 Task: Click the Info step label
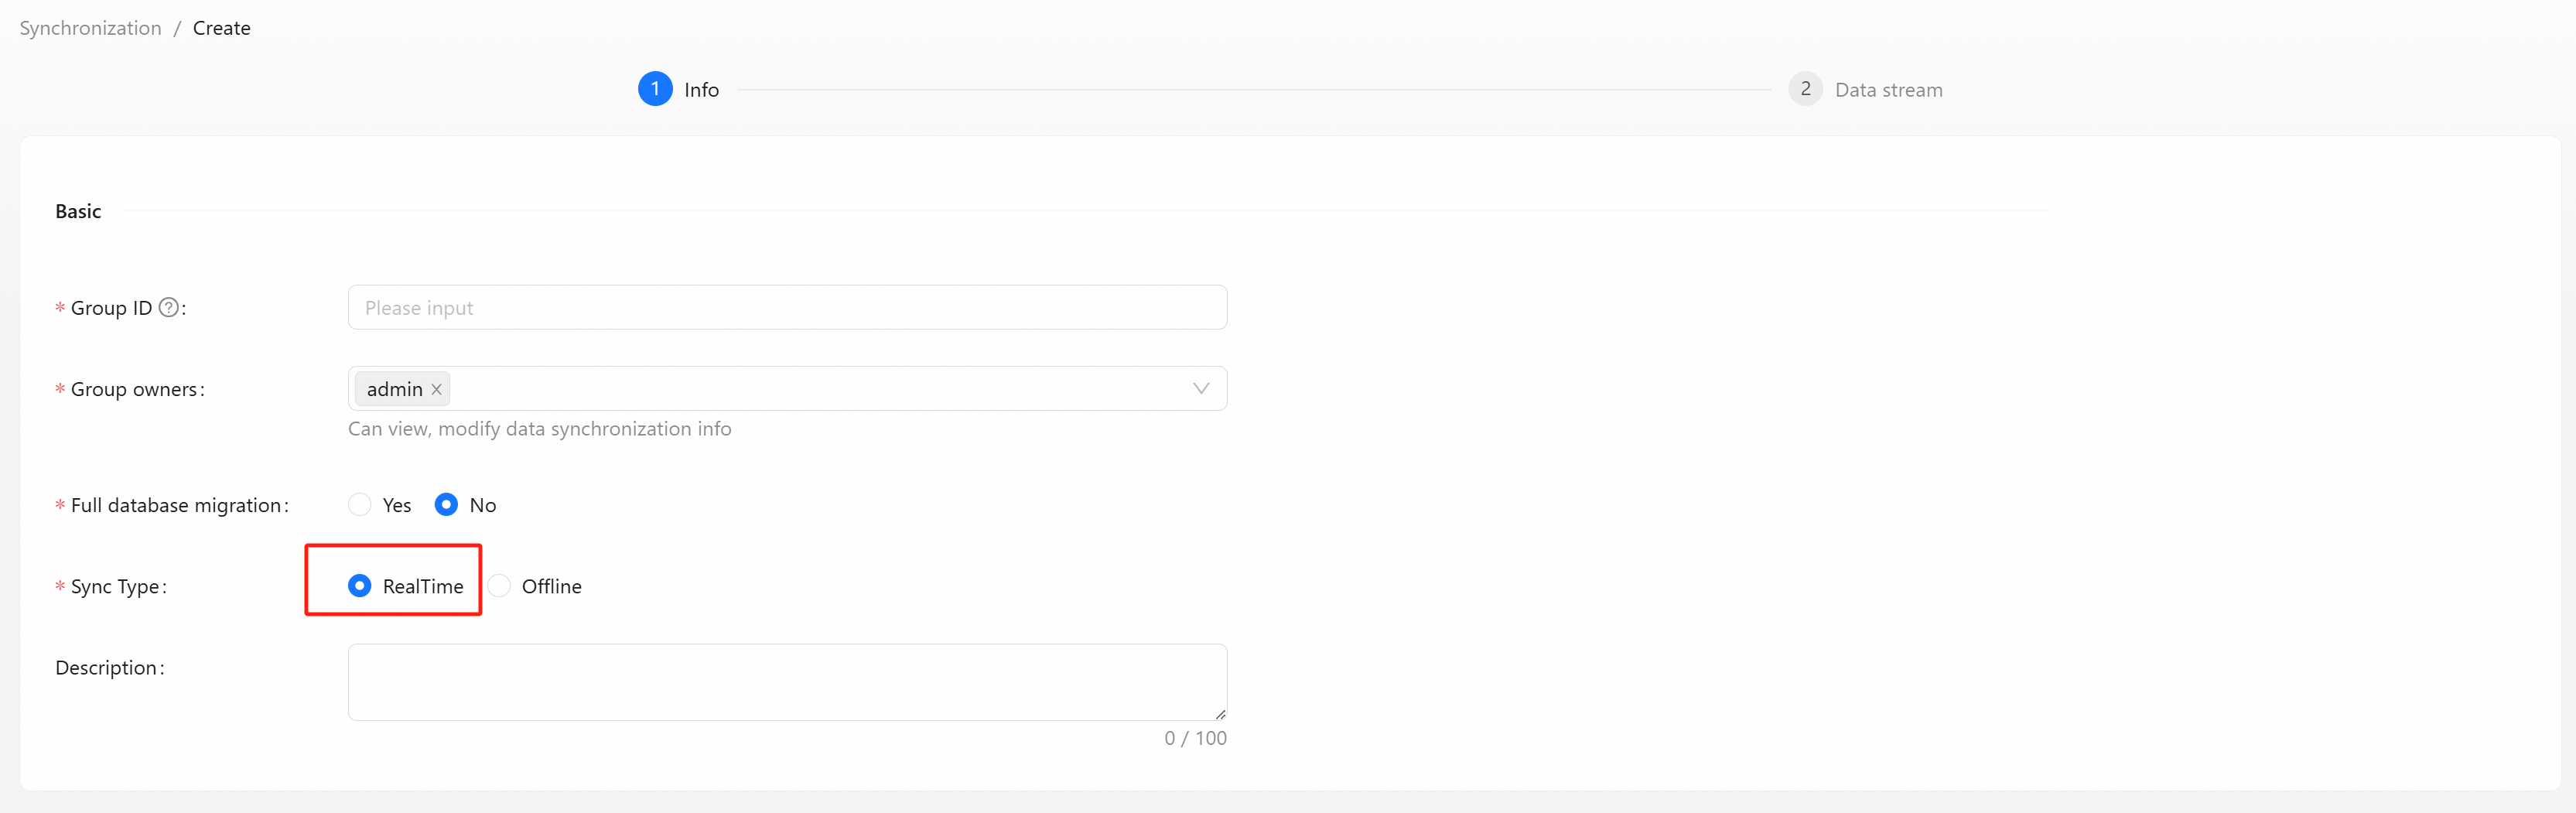click(x=701, y=90)
